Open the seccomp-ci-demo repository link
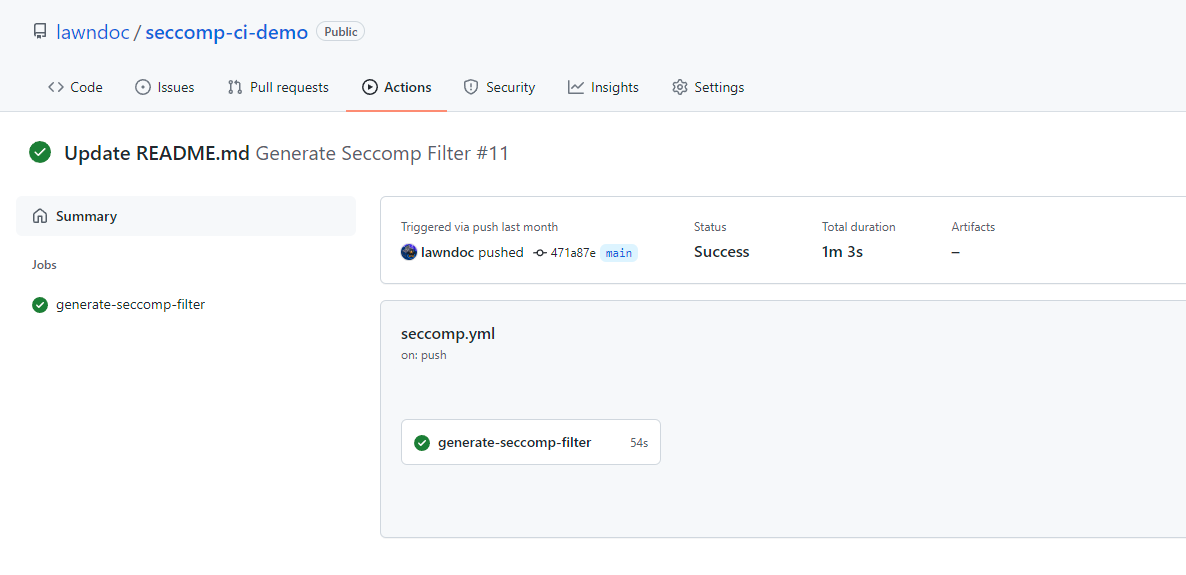 [x=226, y=32]
